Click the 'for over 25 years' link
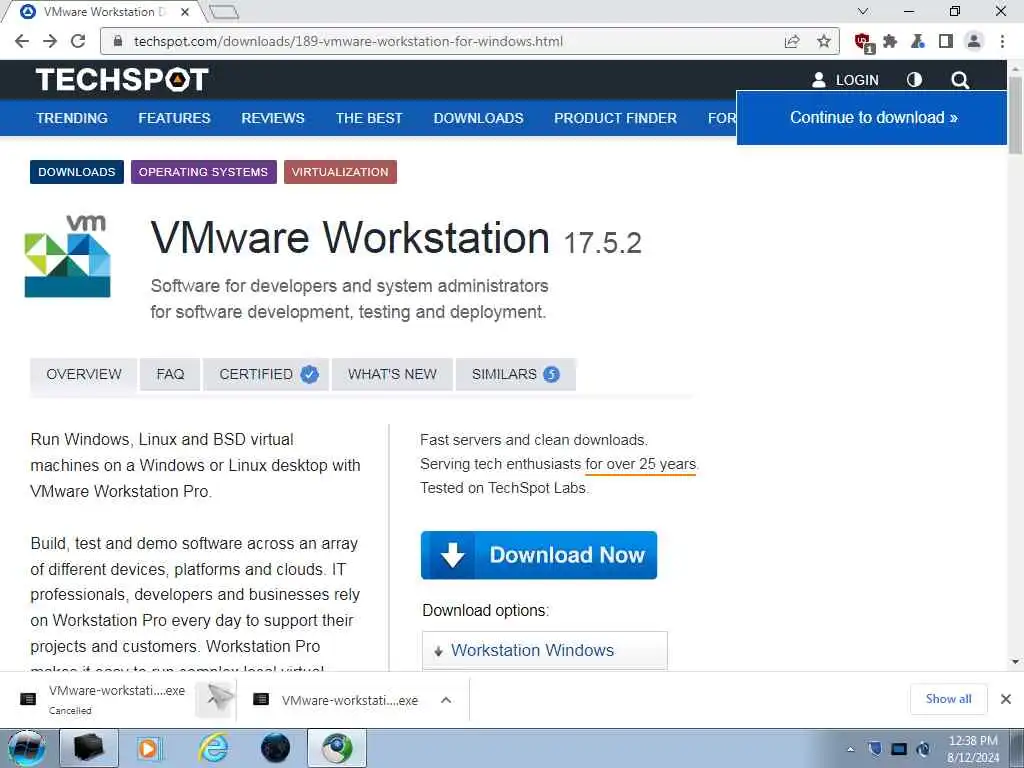This screenshot has width=1024, height=768. tap(641, 464)
